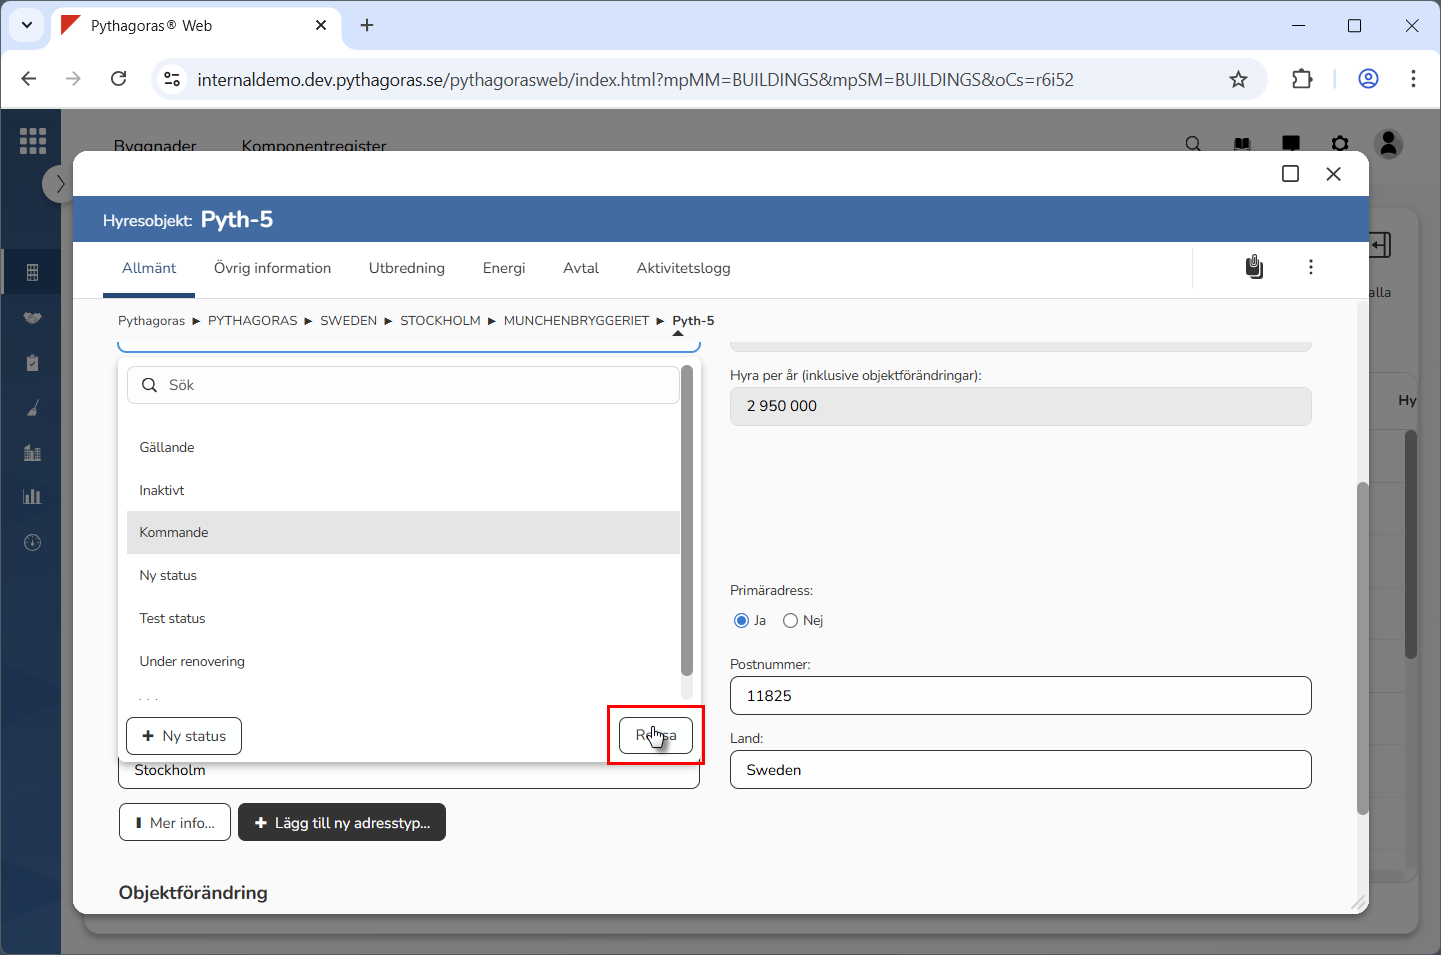This screenshot has width=1441, height=955.
Task: Click the handshake icon in left sidebar
Action: [x=32, y=318]
